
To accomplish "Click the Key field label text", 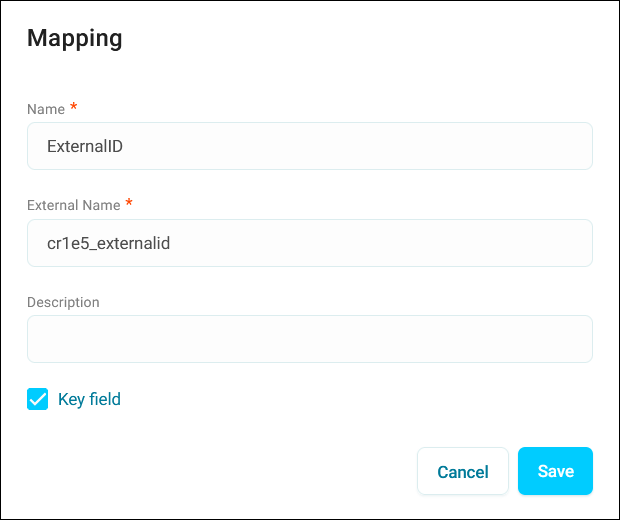I will pos(89,399).
